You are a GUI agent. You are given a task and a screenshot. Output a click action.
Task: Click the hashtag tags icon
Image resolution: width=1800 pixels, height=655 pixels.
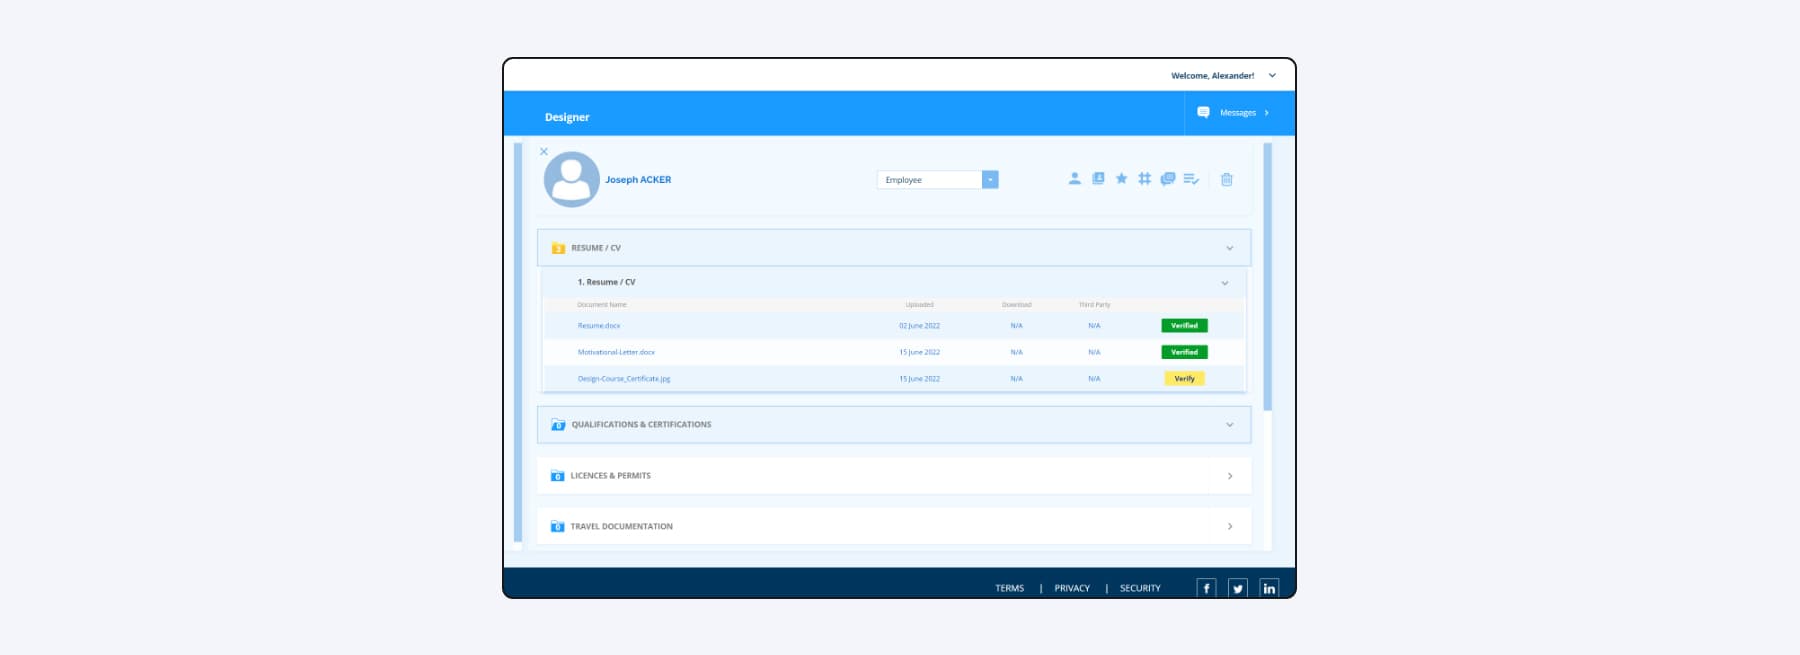(x=1144, y=179)
